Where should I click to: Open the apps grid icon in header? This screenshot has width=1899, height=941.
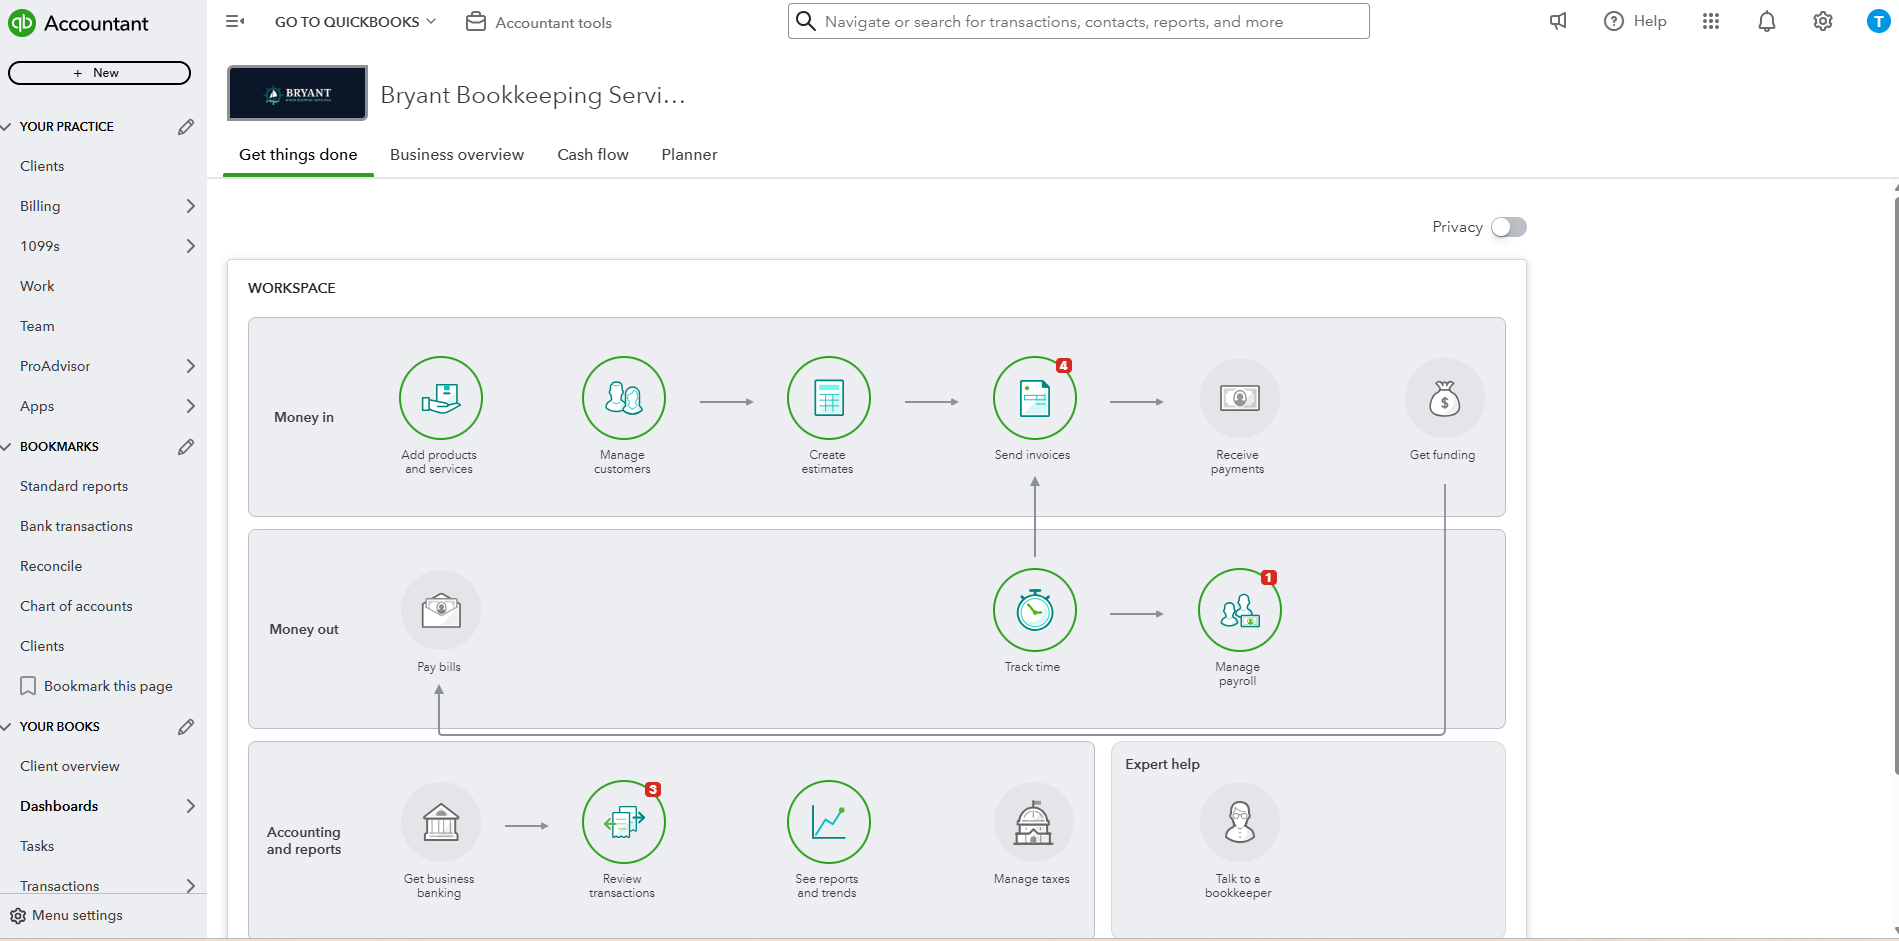click(x=1710, y=21)
